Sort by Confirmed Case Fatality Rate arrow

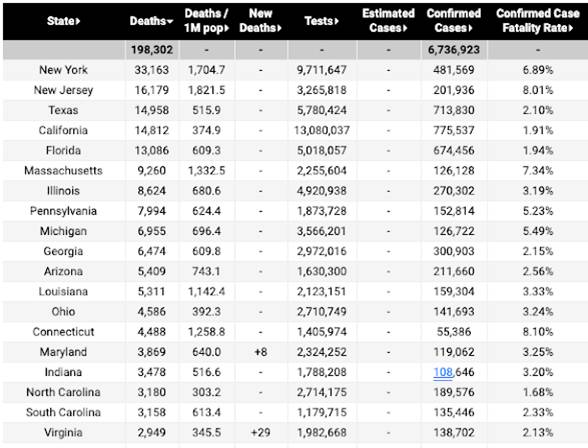pos(571,28)
